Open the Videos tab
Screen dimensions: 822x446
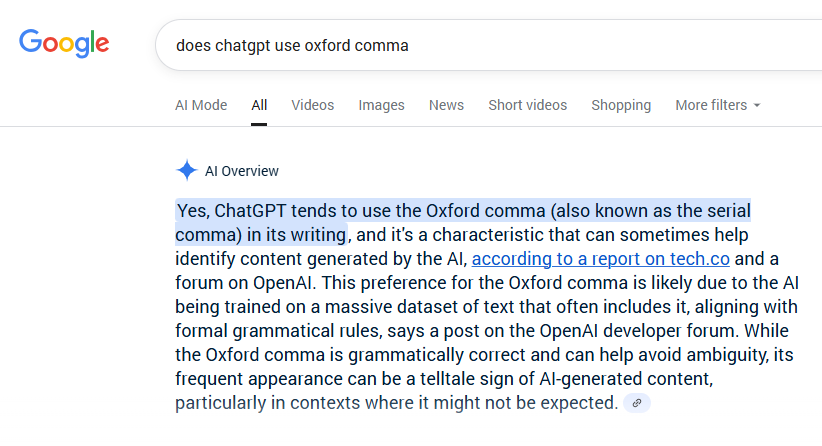tap(313, 105)
